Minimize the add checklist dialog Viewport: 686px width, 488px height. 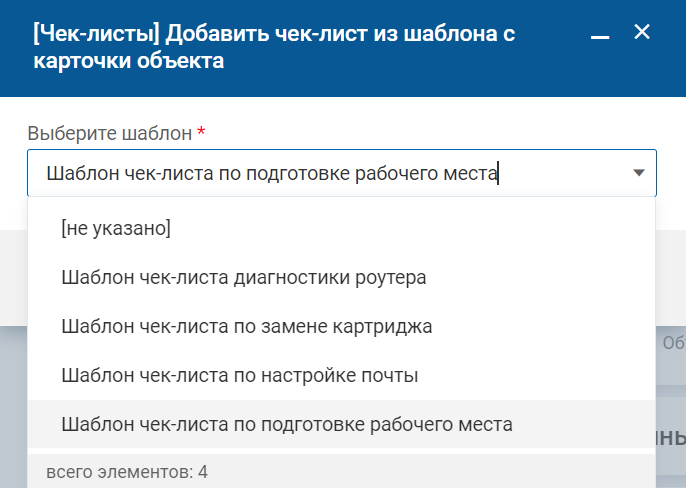point(600,35)
